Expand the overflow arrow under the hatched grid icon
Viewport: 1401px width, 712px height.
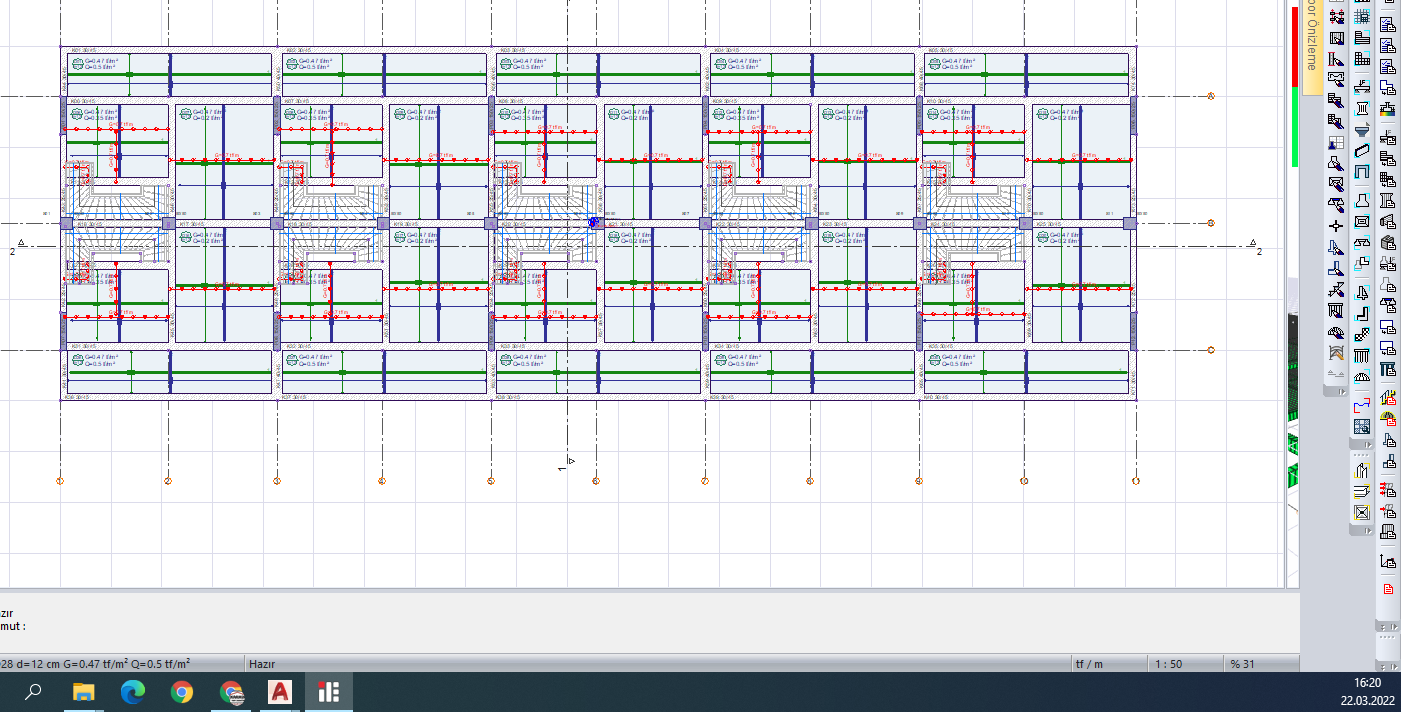[1369, 445]
